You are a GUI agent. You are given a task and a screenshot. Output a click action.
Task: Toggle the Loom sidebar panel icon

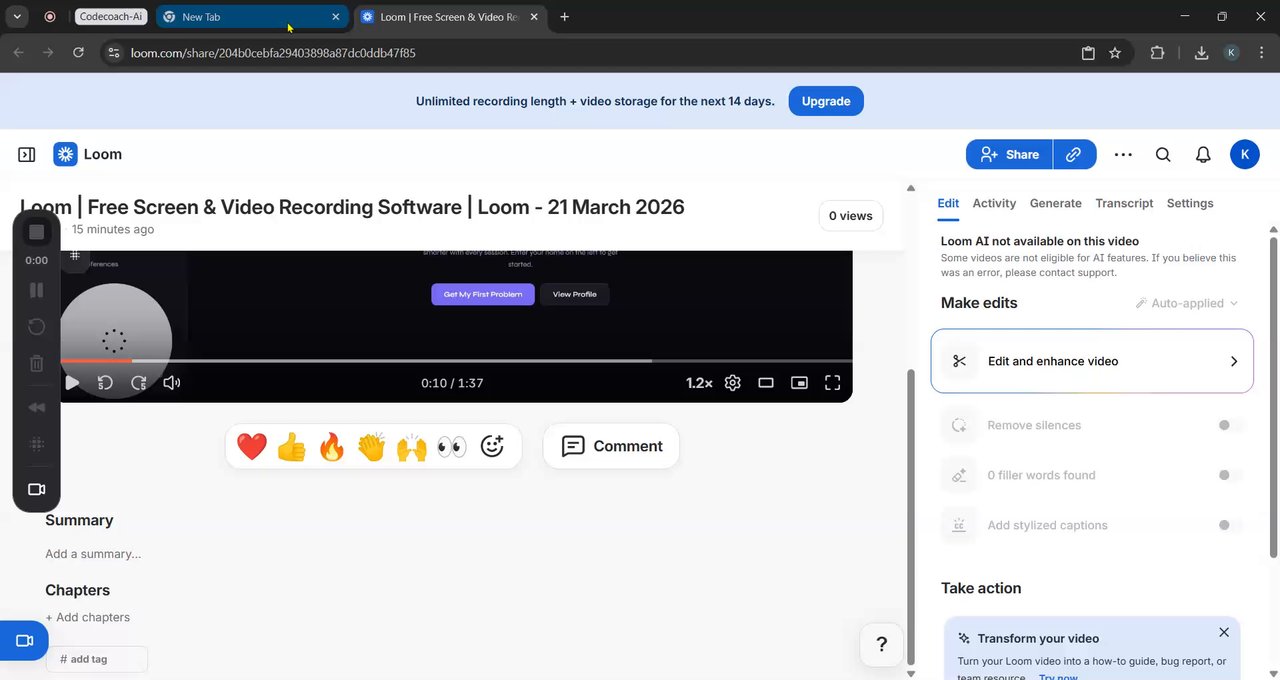27,155
